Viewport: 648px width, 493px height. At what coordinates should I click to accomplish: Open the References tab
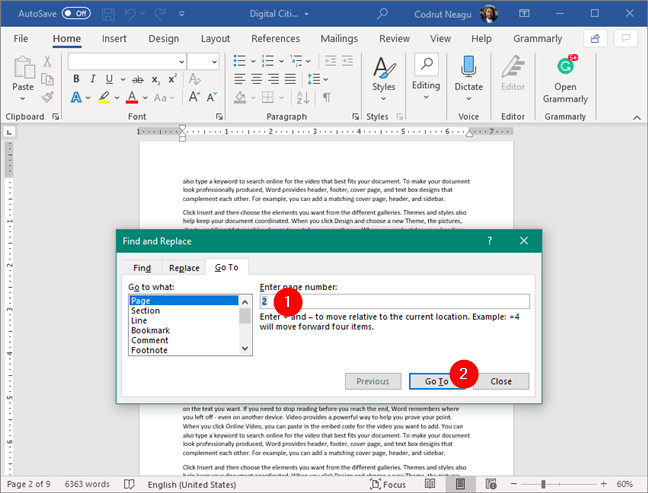(x=276, y=38)
